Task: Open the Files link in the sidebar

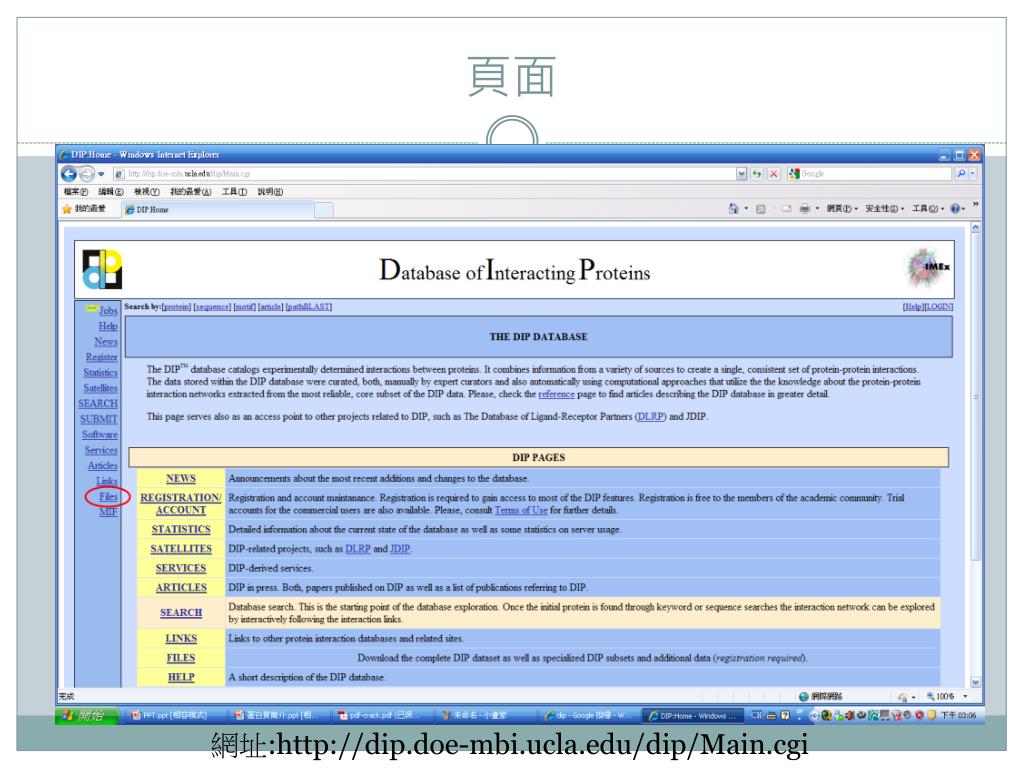Action: 108,497
